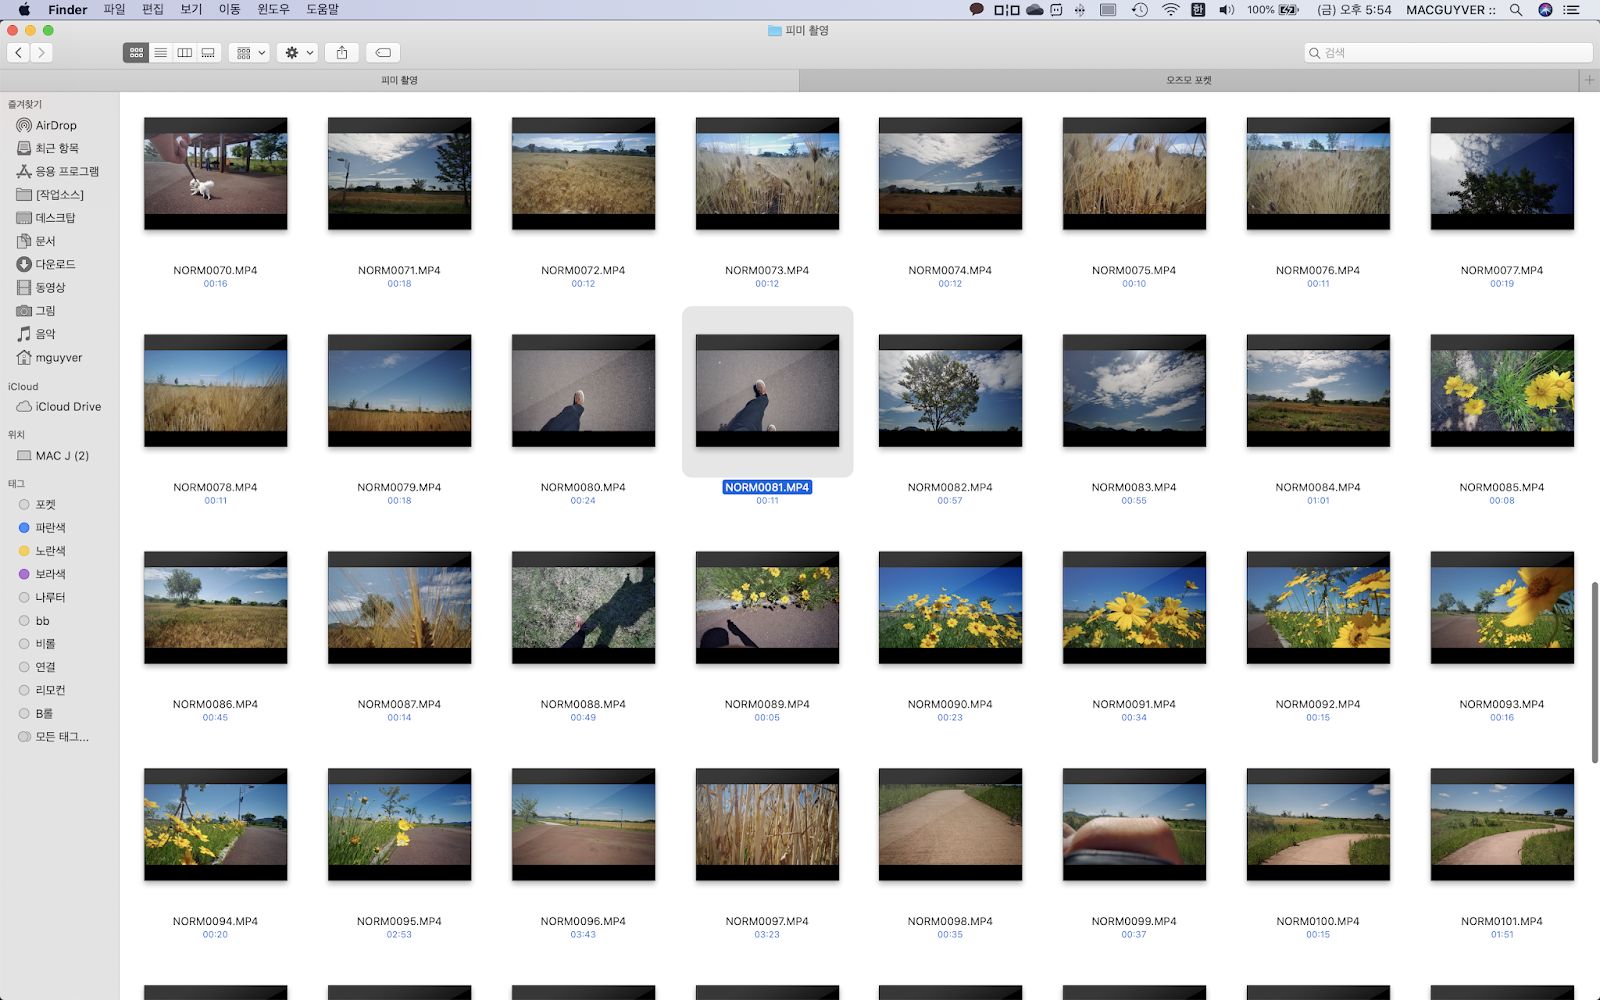Screen dimensions: 1600x1000
Task: Select the 연결 tag
Action: pyautogui.click(x=45, y=667)
